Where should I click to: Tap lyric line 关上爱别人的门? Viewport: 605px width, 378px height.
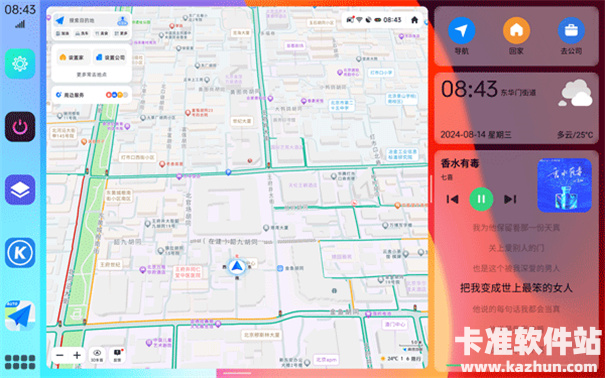[516, 248]
